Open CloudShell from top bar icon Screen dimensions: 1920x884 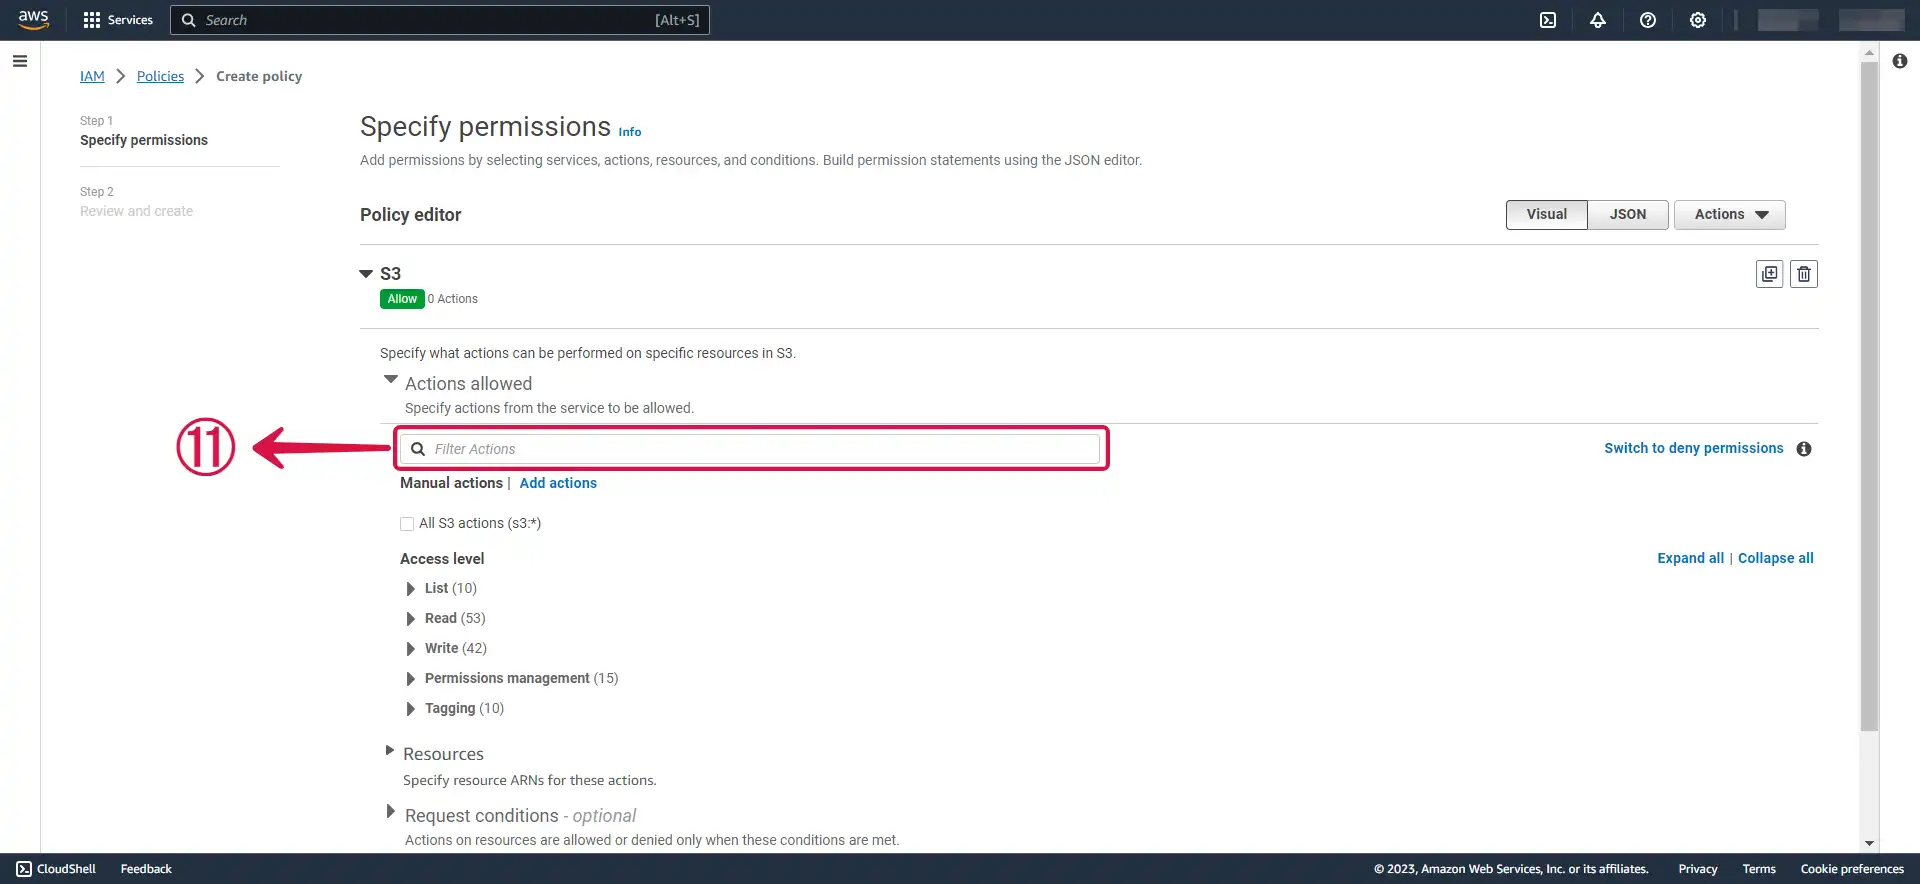coord(1548,20)
